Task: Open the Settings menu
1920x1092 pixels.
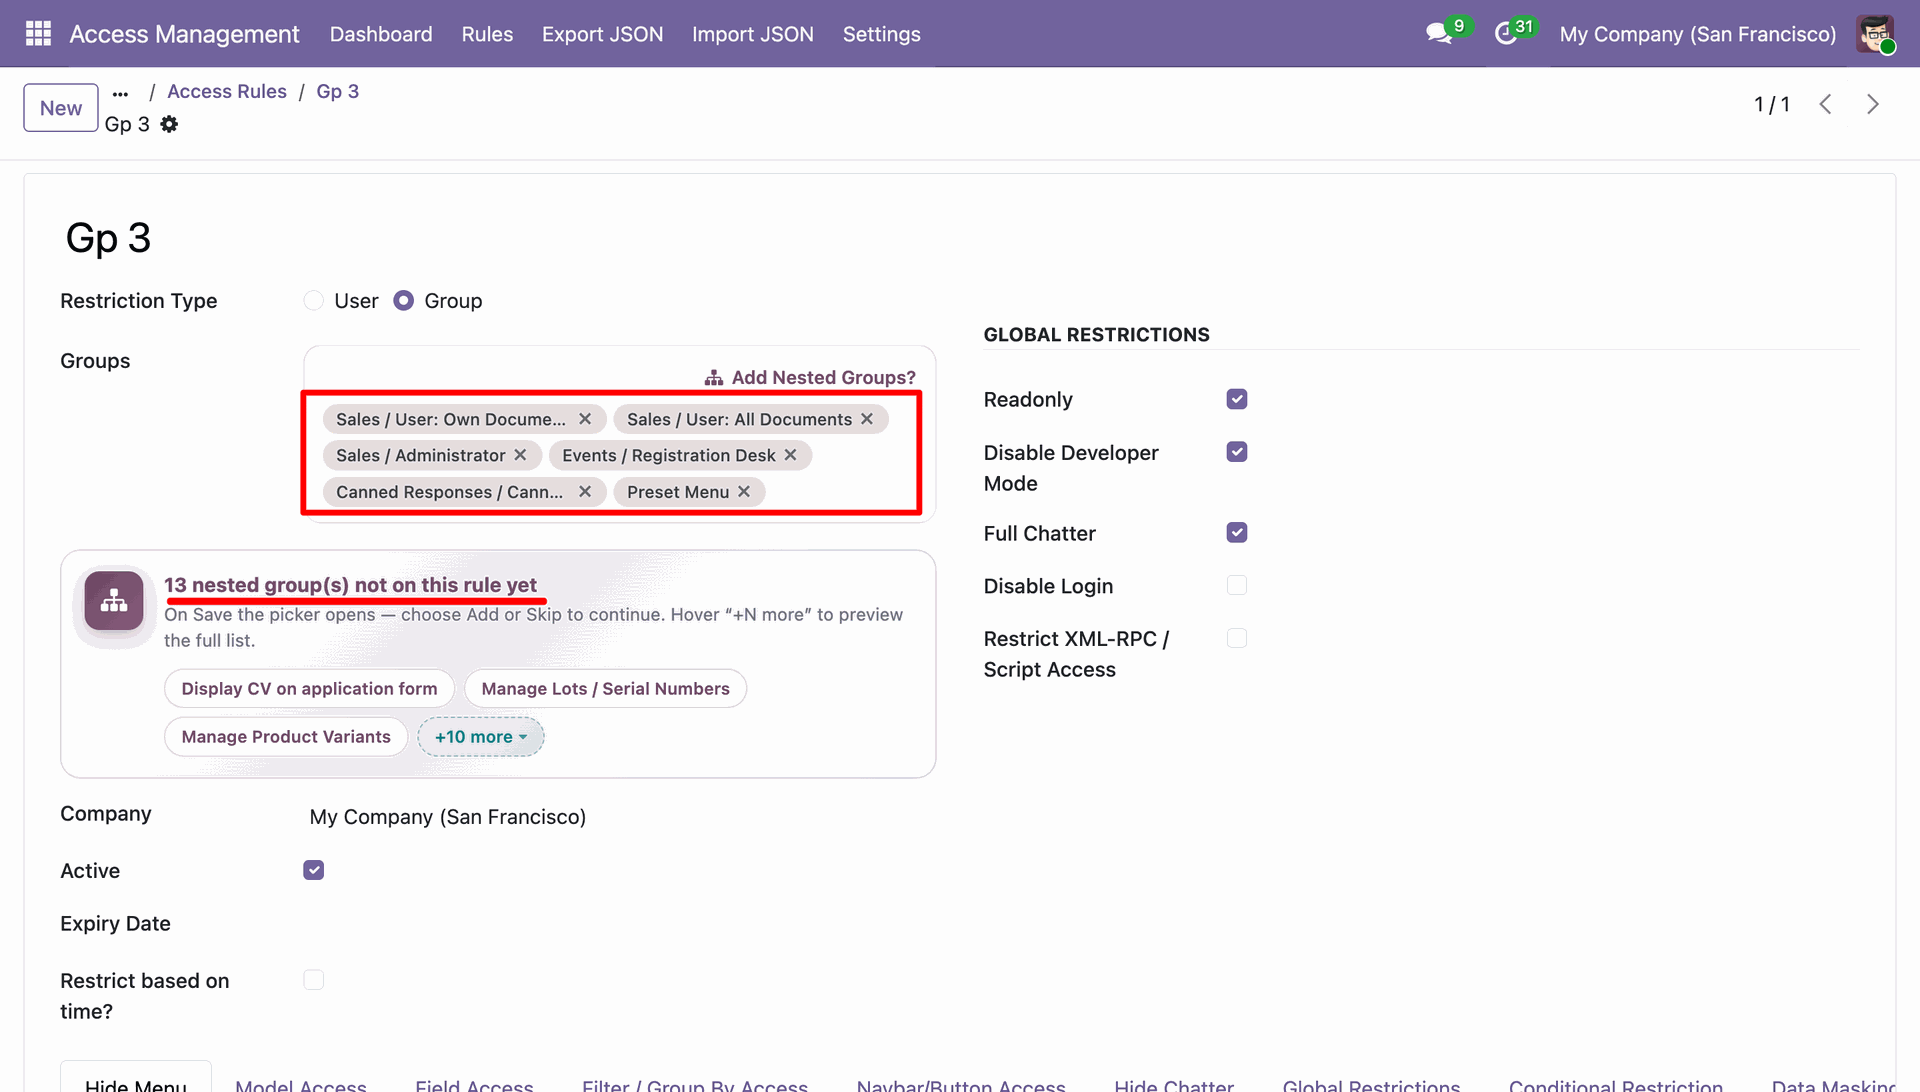Action: tap(881, 34)
